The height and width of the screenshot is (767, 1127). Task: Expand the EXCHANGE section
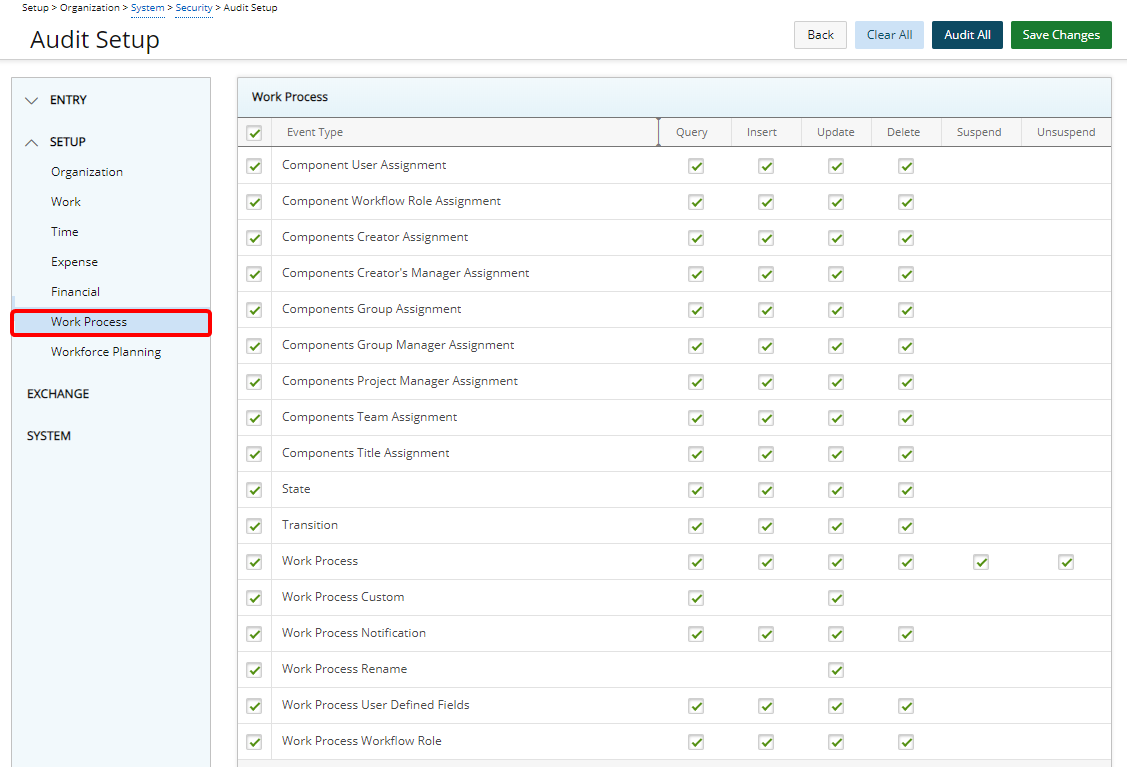[58, 394]
